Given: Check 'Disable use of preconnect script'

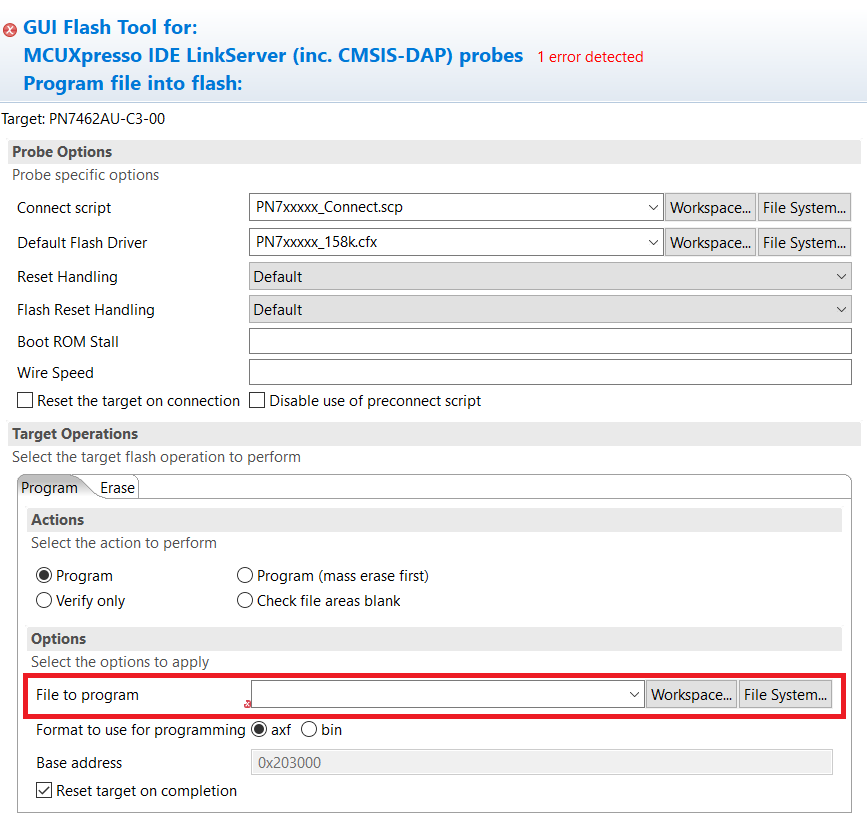Looking at the screenshot, I should tap(256, 401).
